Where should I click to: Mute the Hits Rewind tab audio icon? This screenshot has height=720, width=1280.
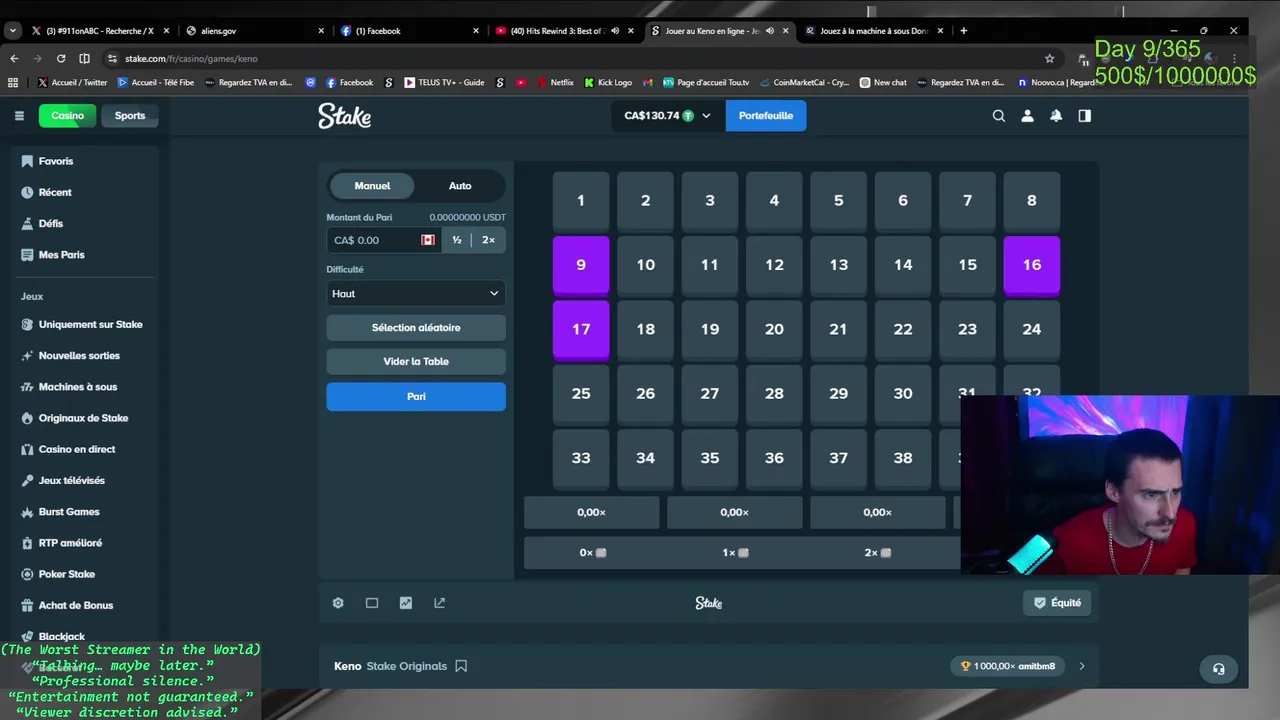[x=615, y=31]
